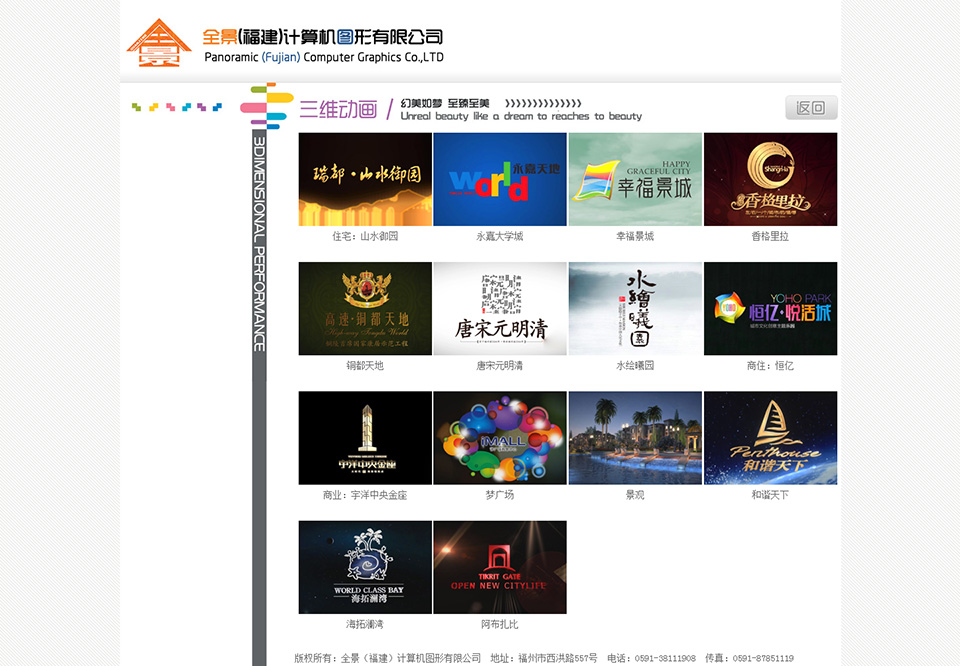
Task: Click the golden Shangri-la 香格里拉 logo thumbnail
Action: 770,178
